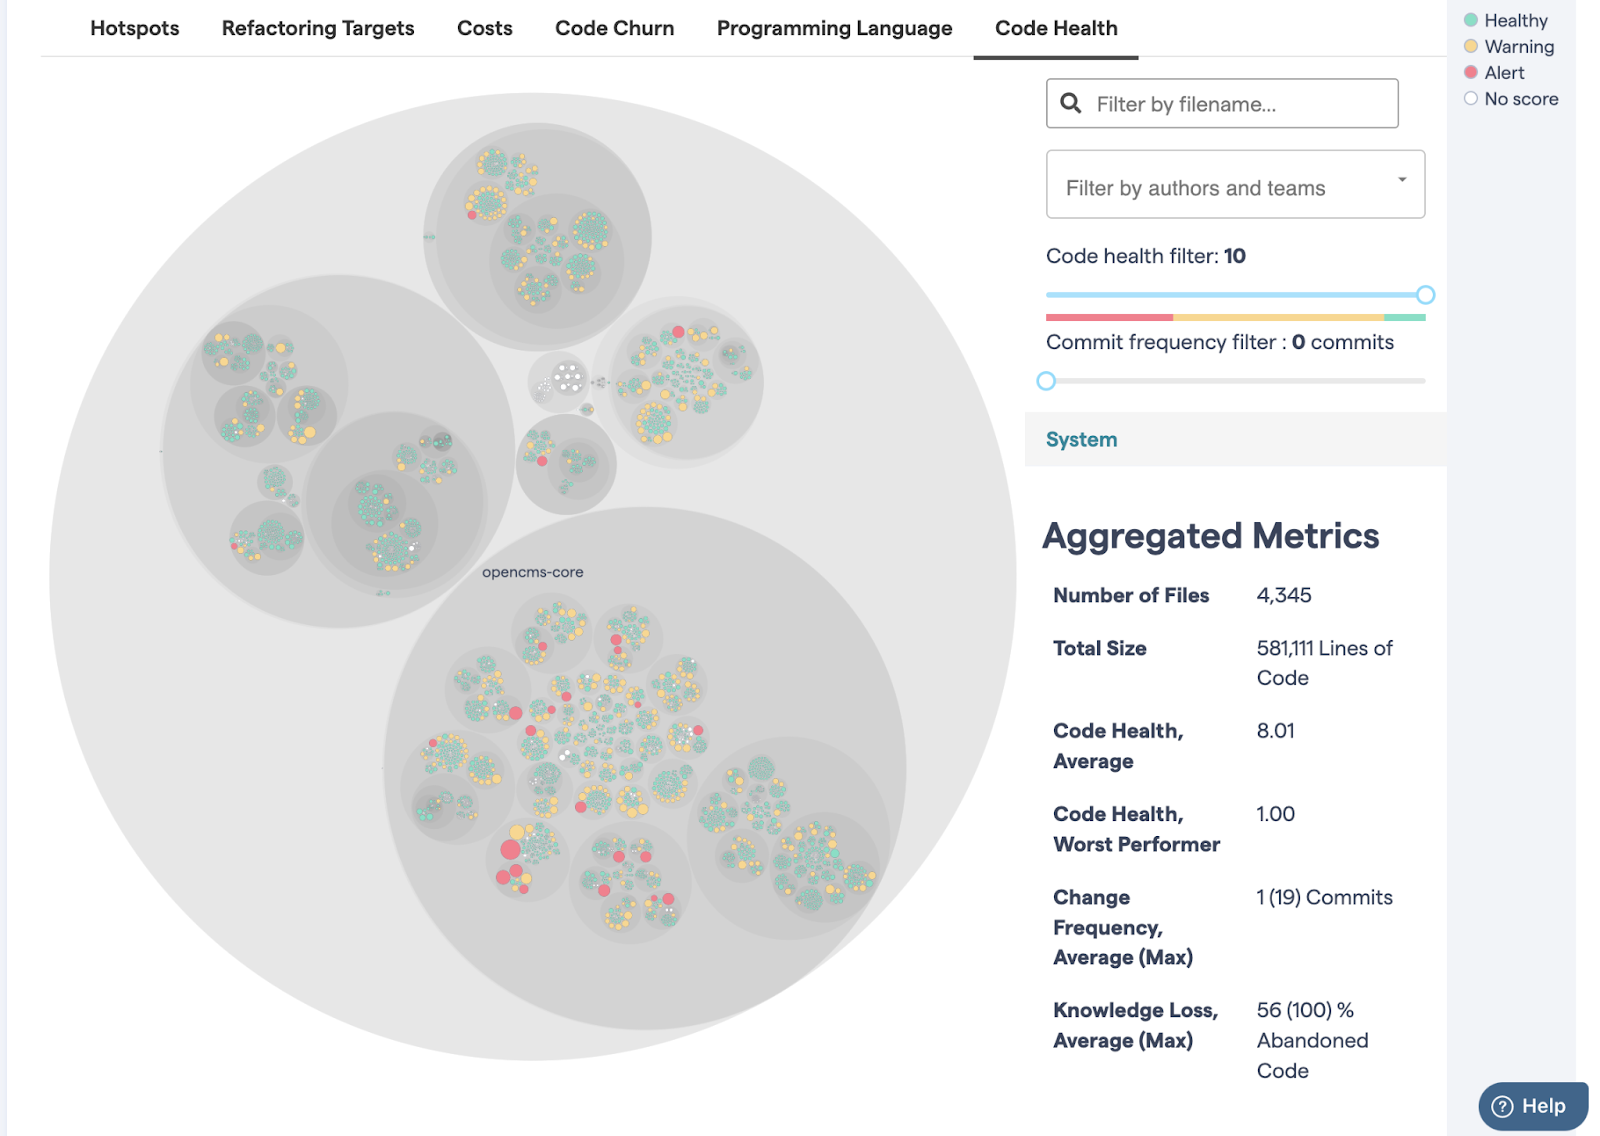
Task: Click the Code health filter slider handle
Action: (1427, 295)
